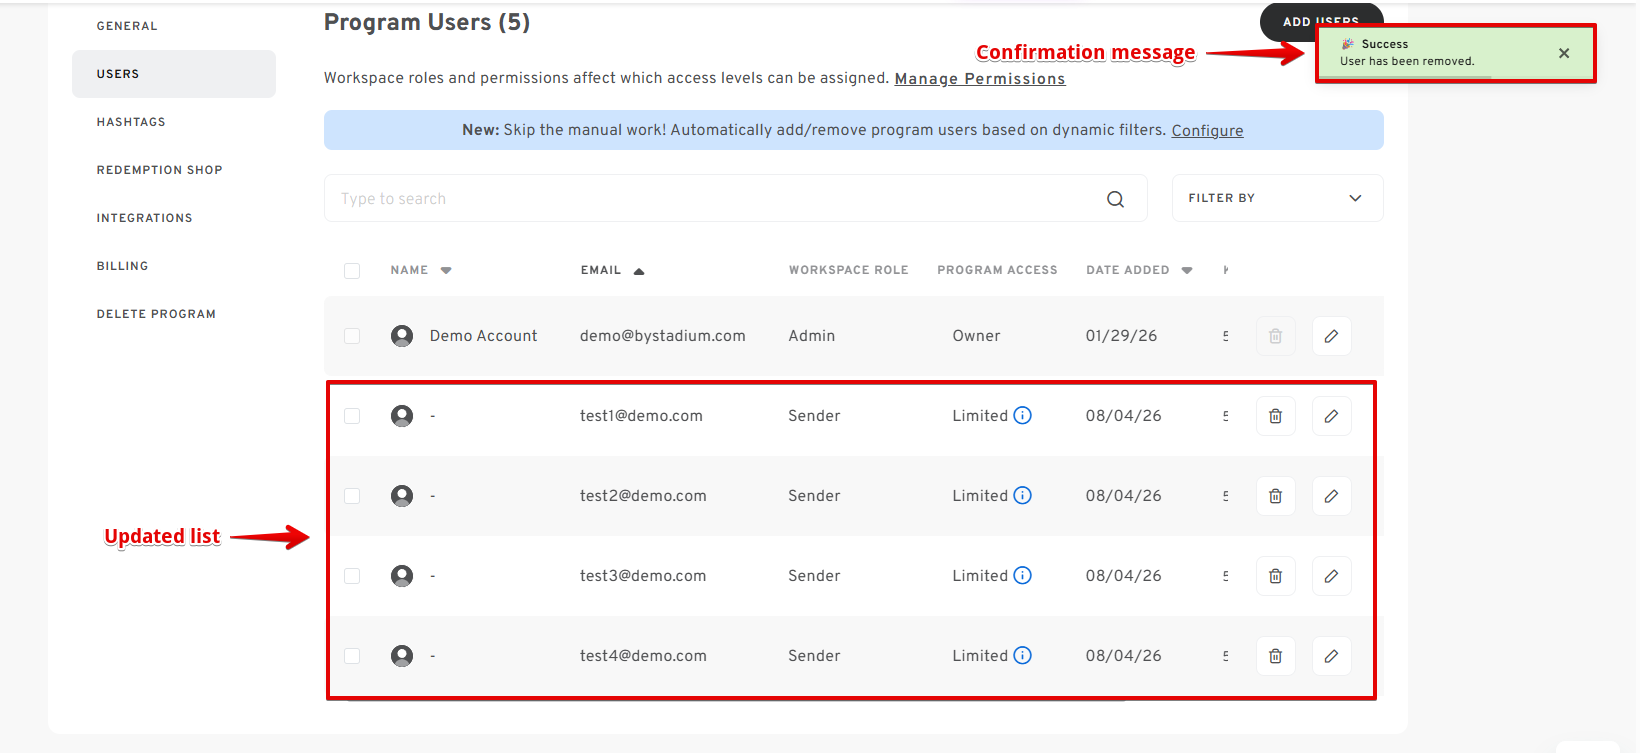Viewport: 1640px width, 753px height.
Task: Check the test3@demo.com row checkbox
Action: coord(352,576)
